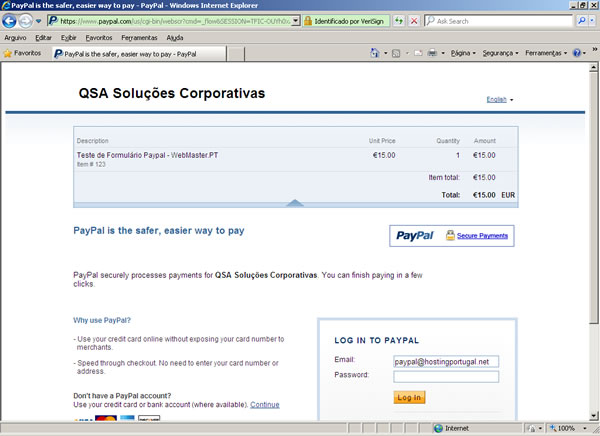Screen dimensions: 600x436
Task: Click the Email input field
Action: pos(446,361)
